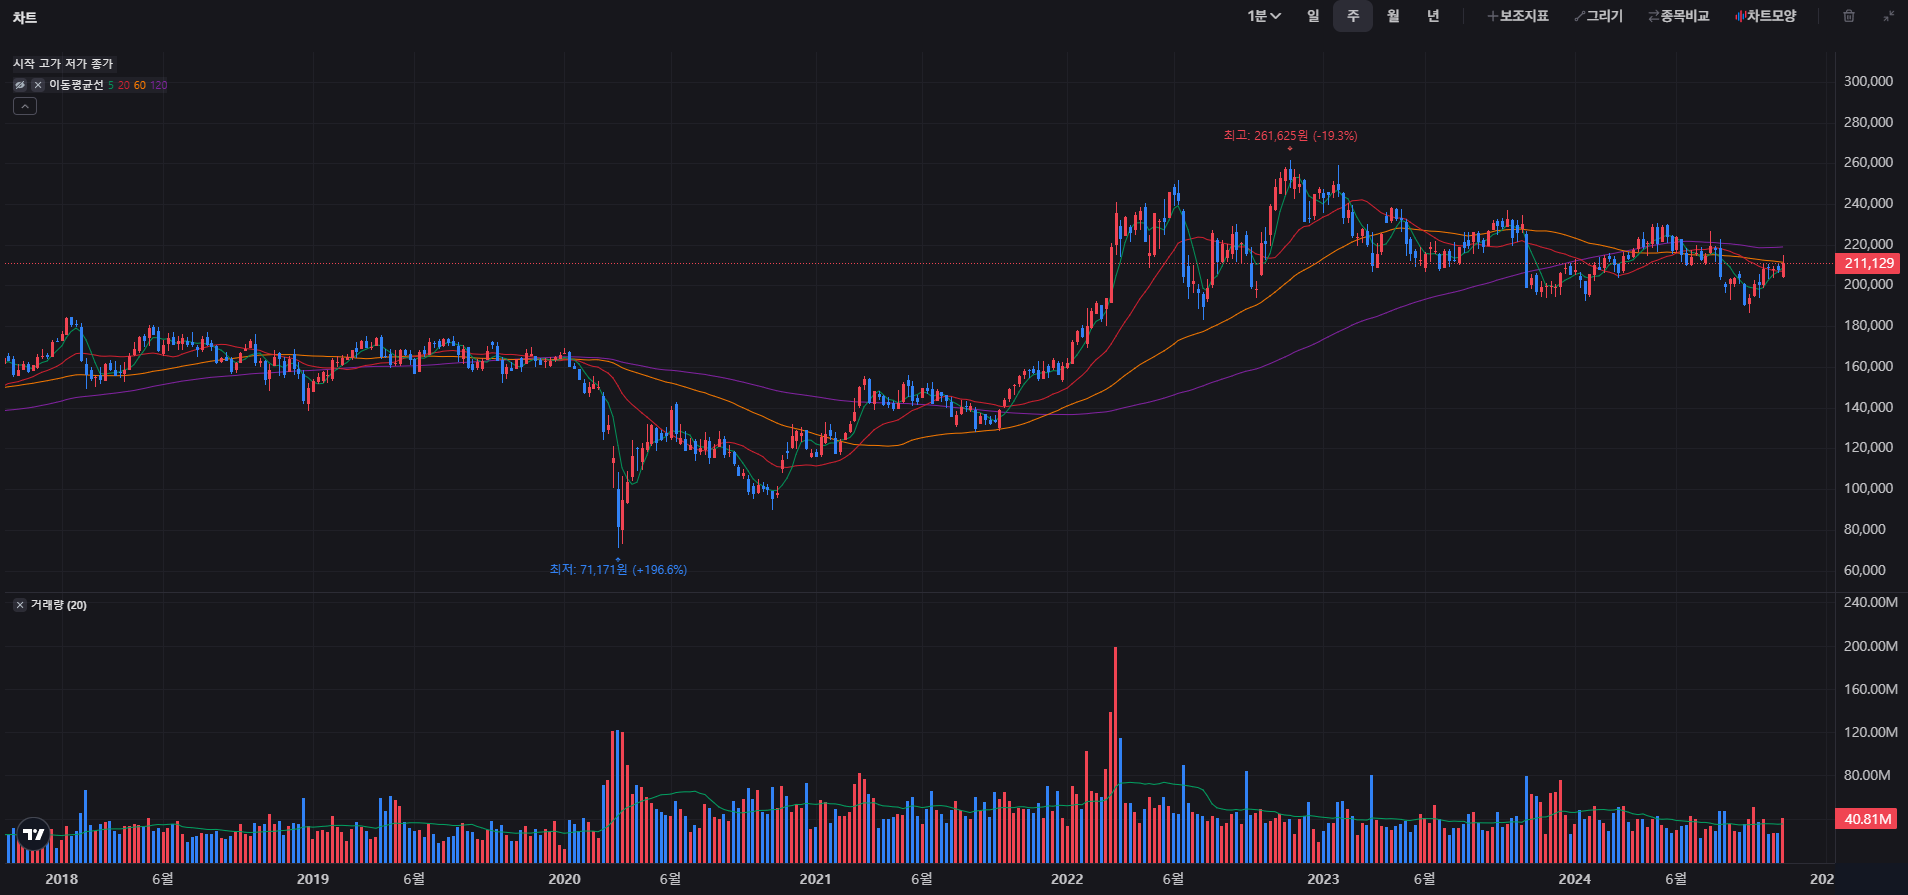
Task: Remove the 이동평균선 moving average indicator
Action: click(38, 85)
